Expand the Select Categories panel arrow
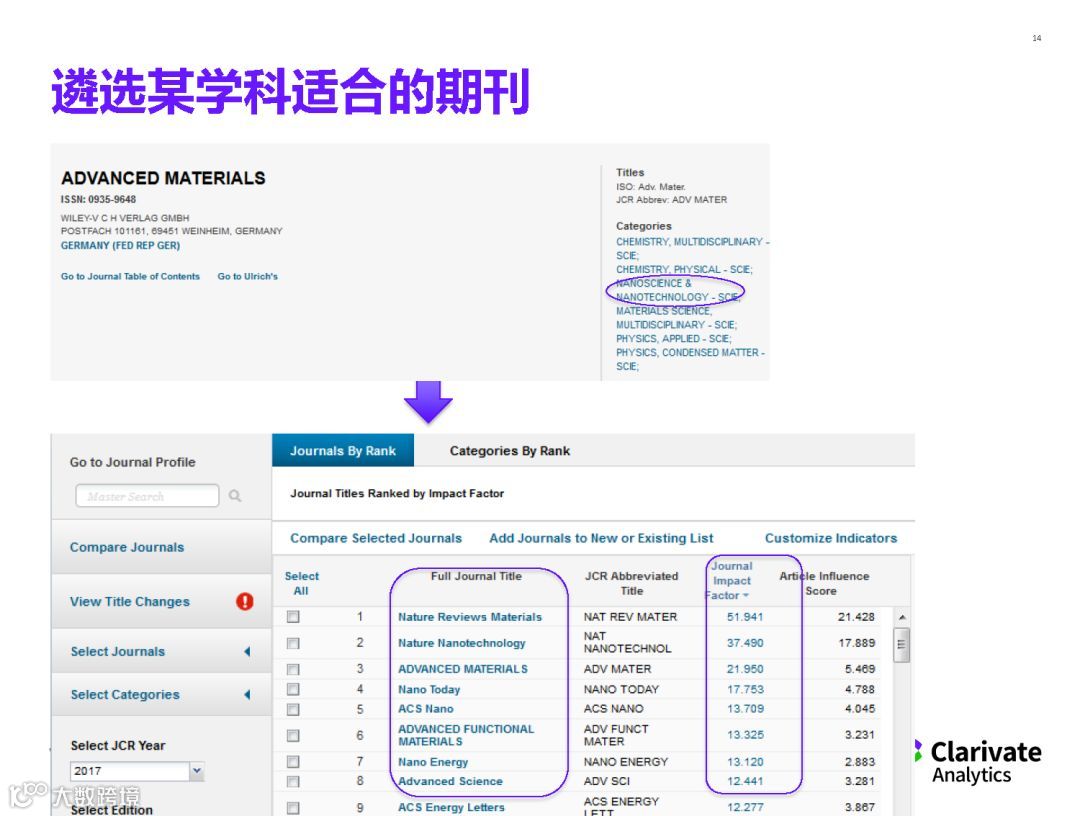 click(247, 695)
